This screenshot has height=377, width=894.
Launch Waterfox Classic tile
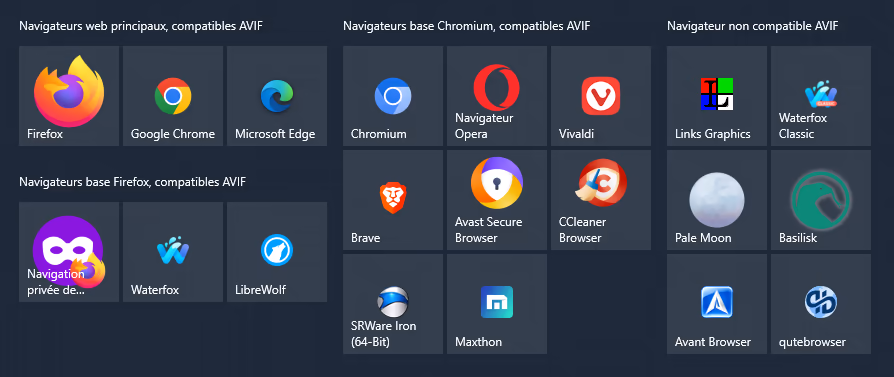(821, 96)
